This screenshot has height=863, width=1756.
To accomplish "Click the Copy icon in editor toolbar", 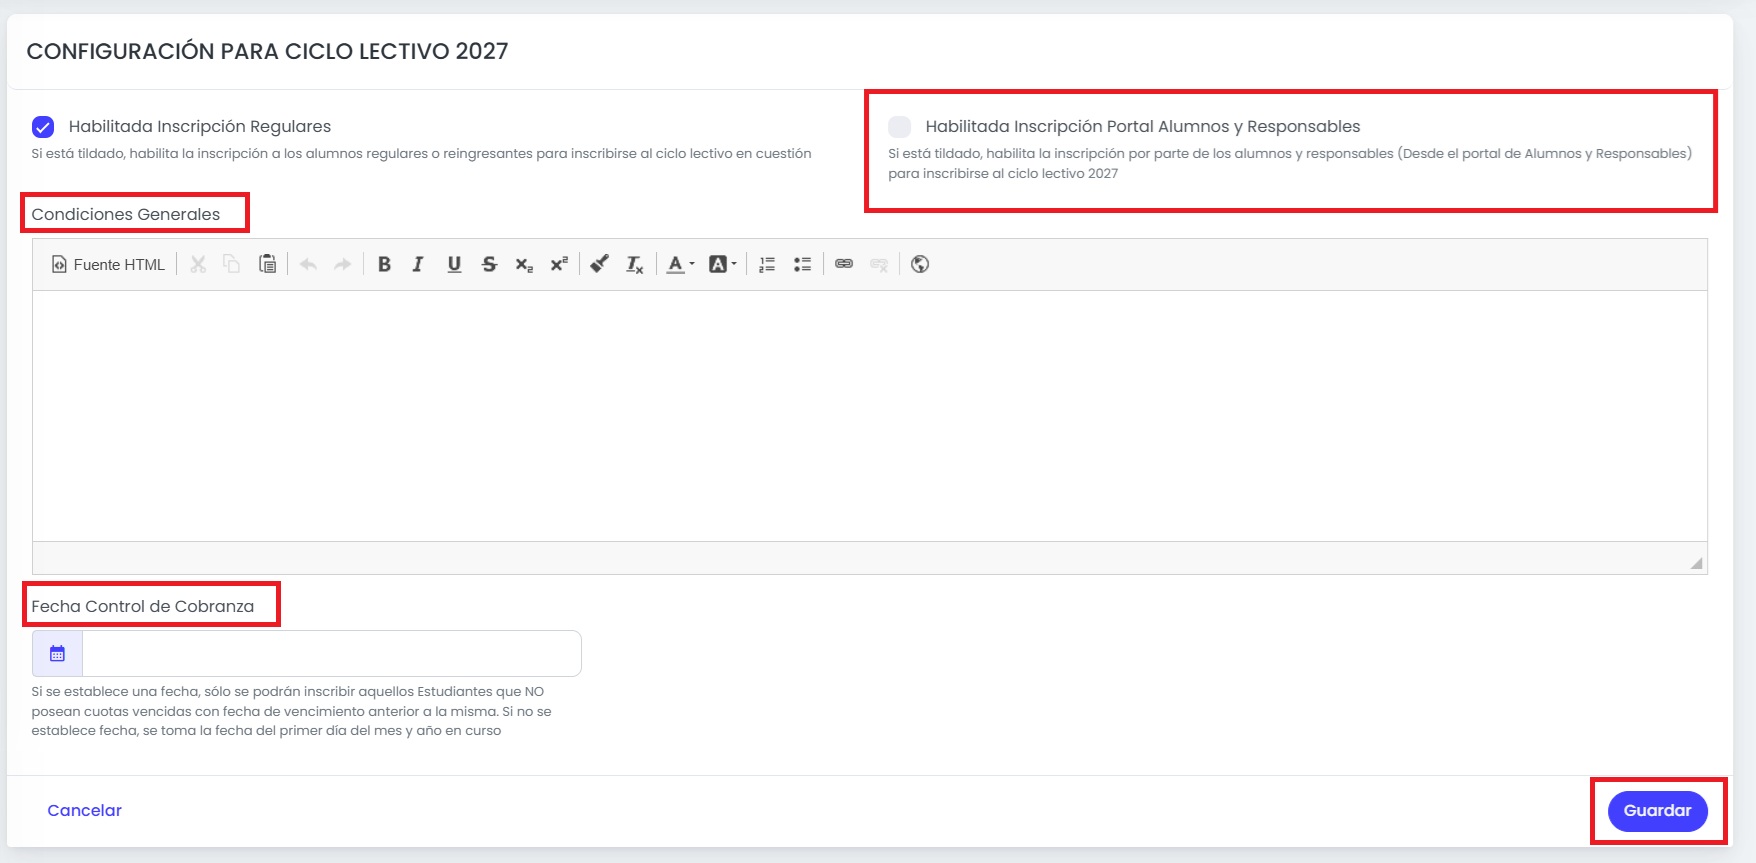I will (x=232, y=264).
